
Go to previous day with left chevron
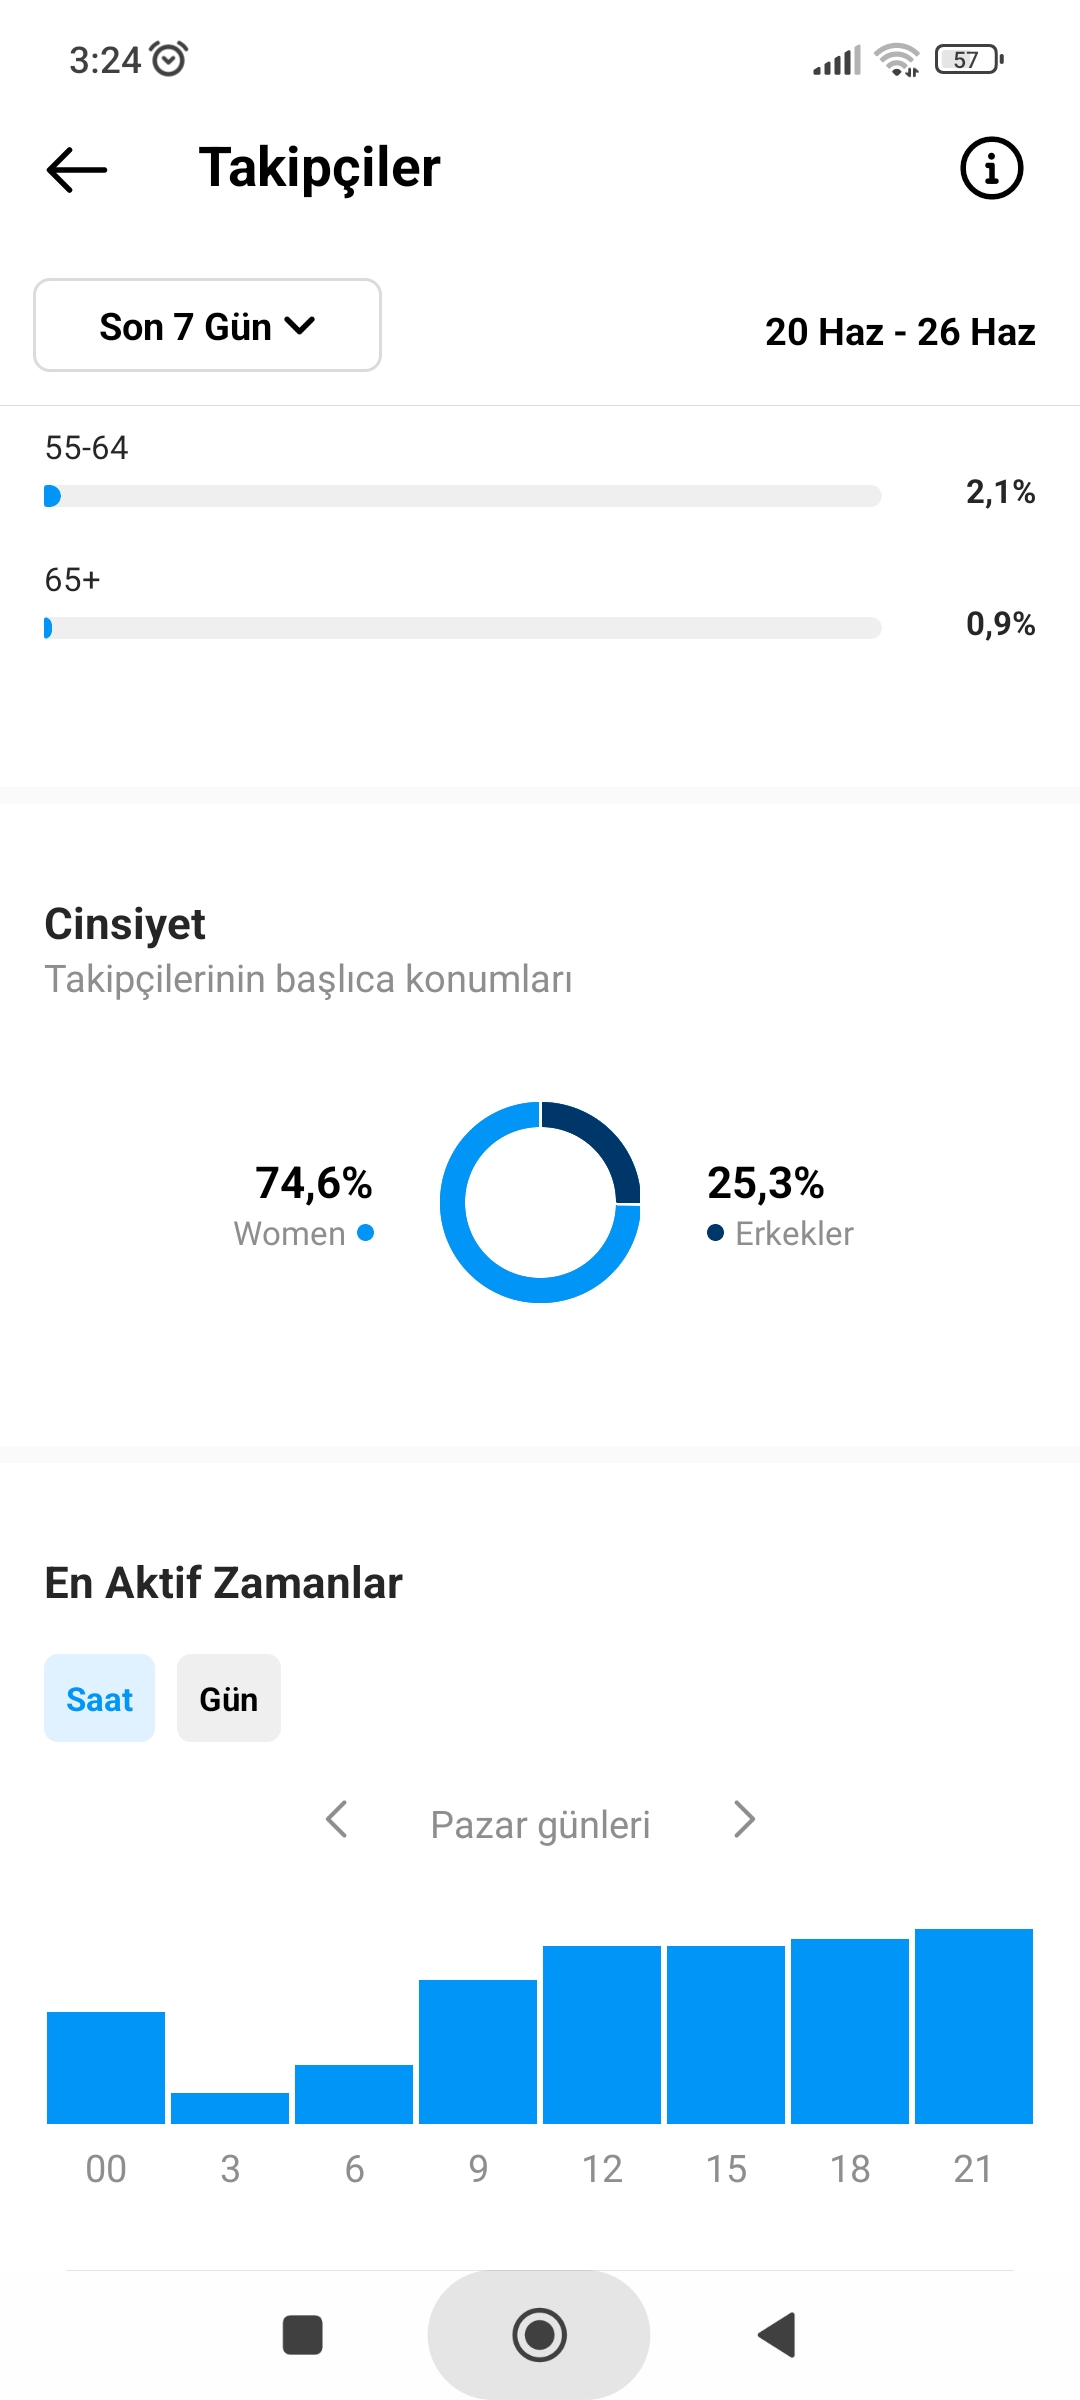coord(337,1820)
